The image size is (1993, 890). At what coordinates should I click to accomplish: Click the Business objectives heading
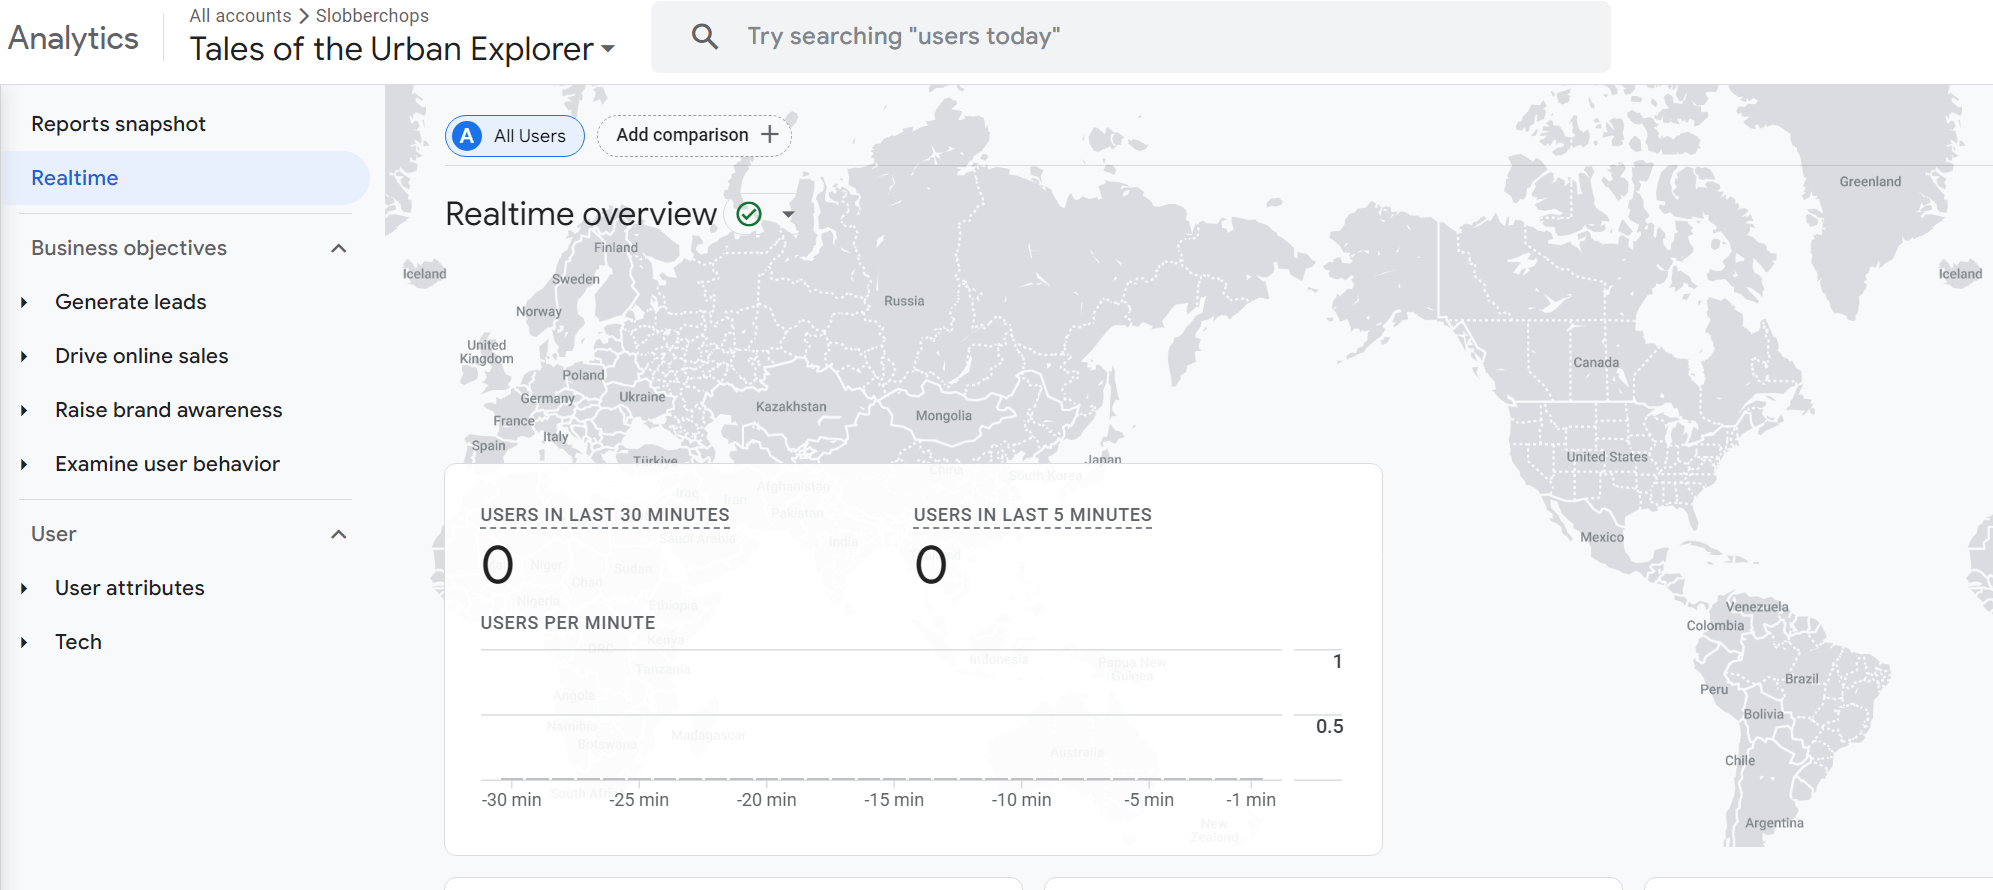[x=129, y=248]
